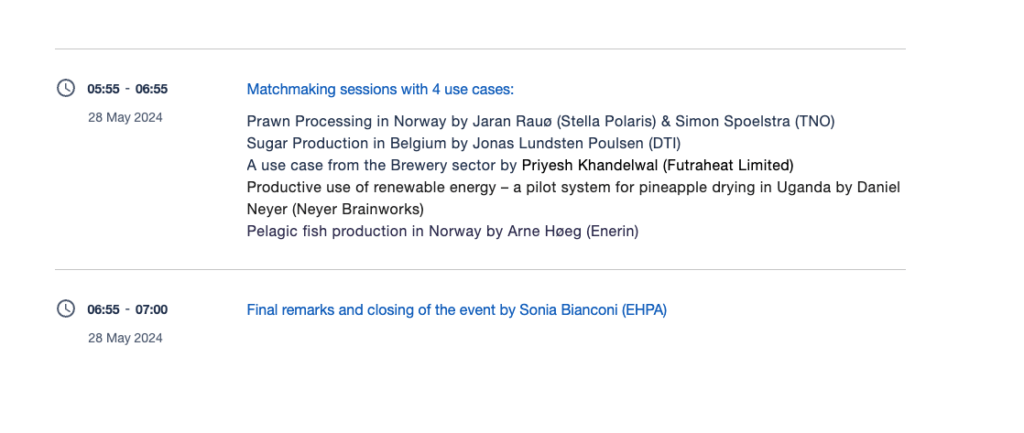Click the first 28 May 2024 date
Viewport: 1024px width, 433px height.
click(124, 117)
